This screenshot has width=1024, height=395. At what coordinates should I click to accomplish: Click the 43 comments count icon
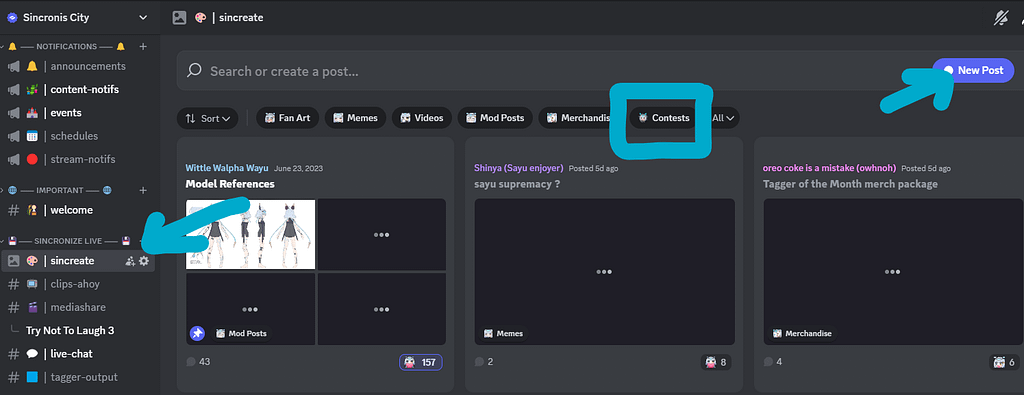(x=191, y=362)
